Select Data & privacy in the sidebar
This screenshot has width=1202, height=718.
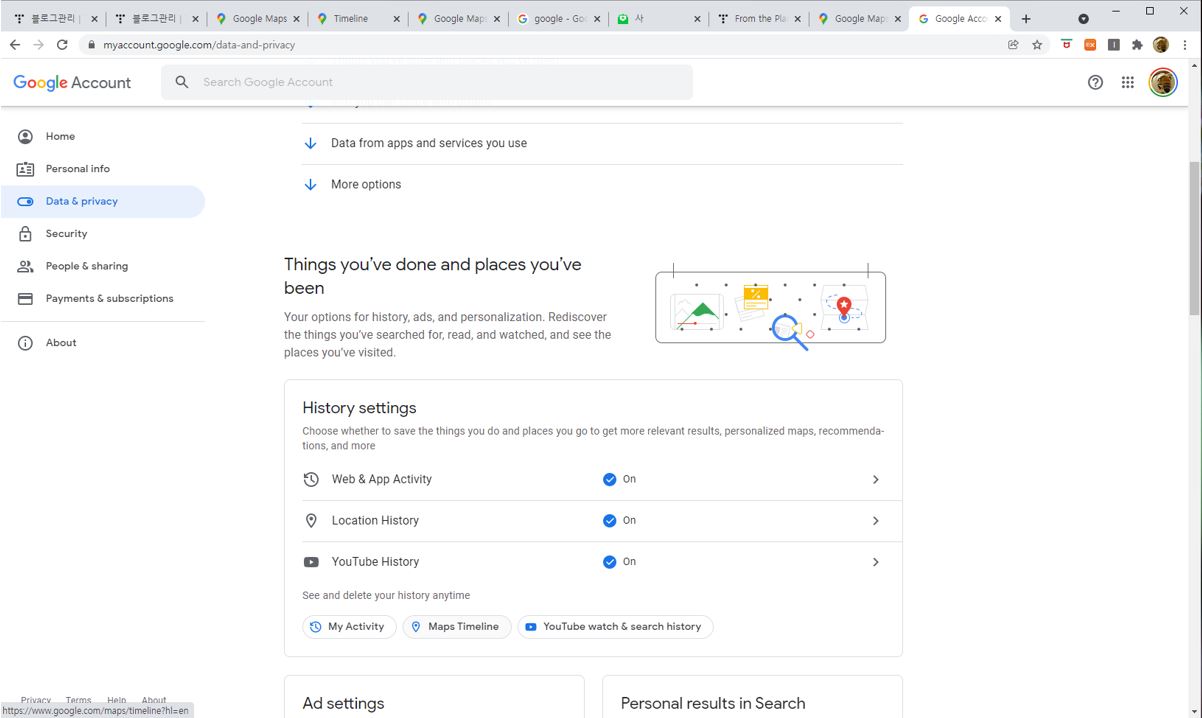pos(102,201)
